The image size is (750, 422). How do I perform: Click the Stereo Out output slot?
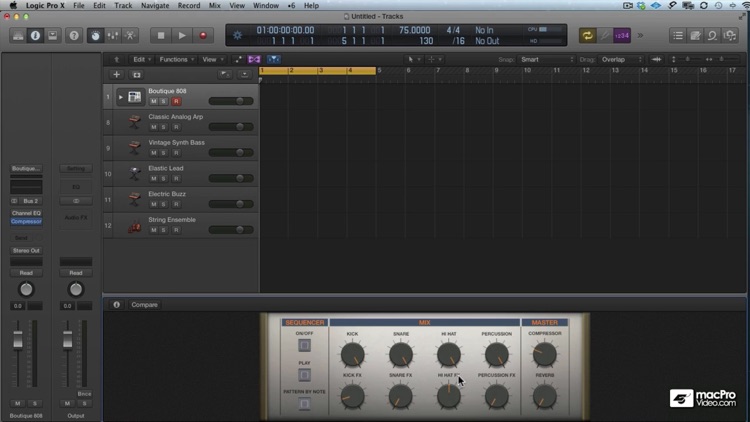coord(26,251)
